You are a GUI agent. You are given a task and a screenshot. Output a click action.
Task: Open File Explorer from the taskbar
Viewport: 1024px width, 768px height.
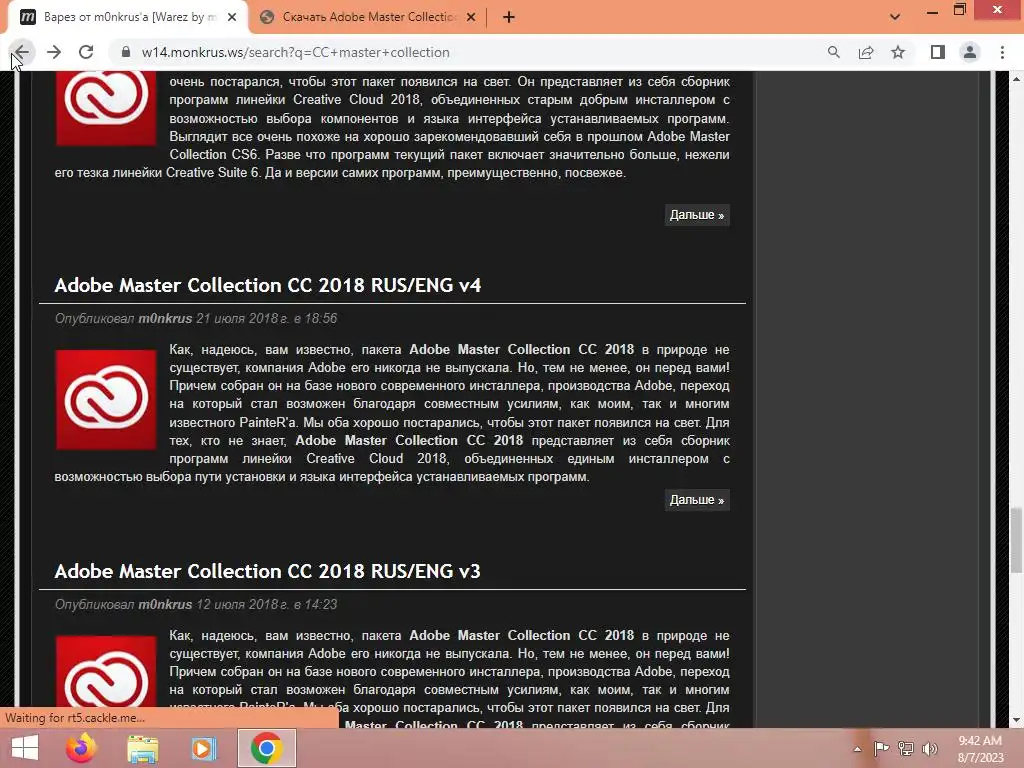pyautogui.click(x=142, y=748)
